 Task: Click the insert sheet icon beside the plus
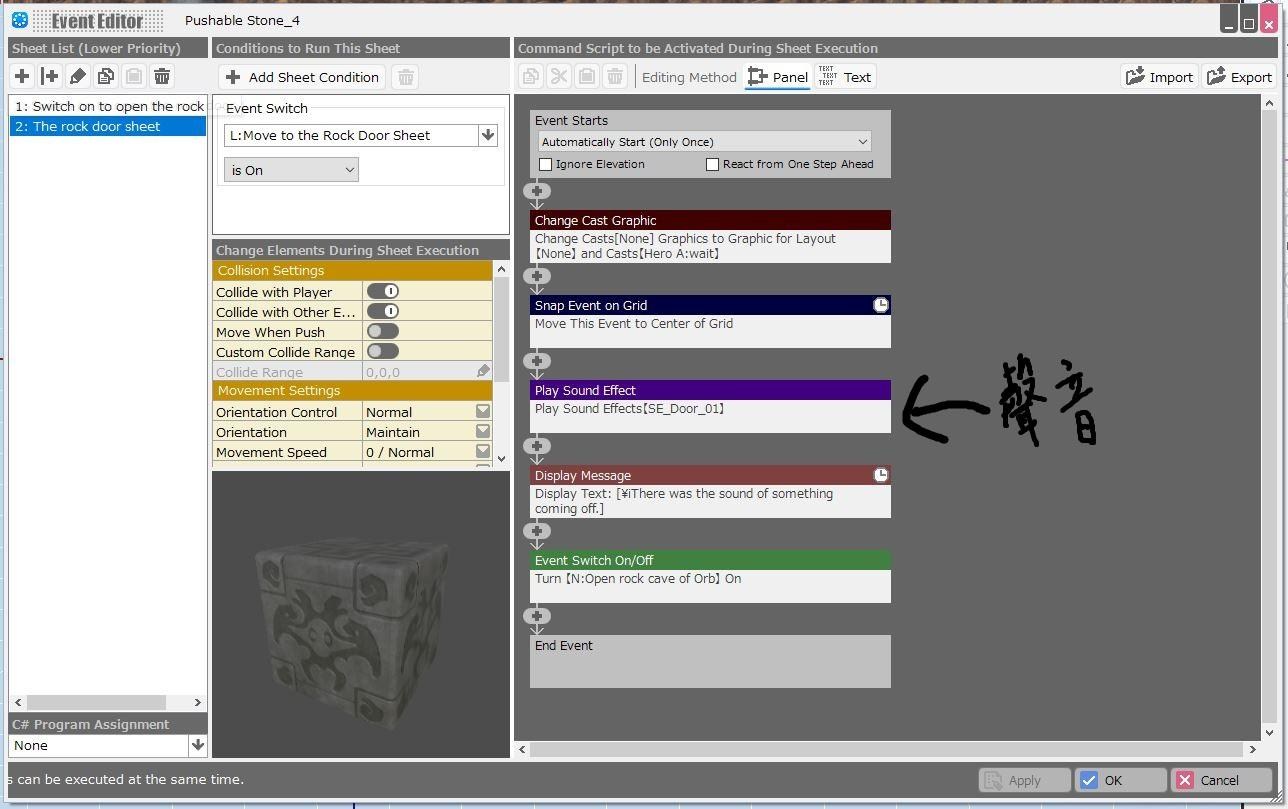click(50, 76)
